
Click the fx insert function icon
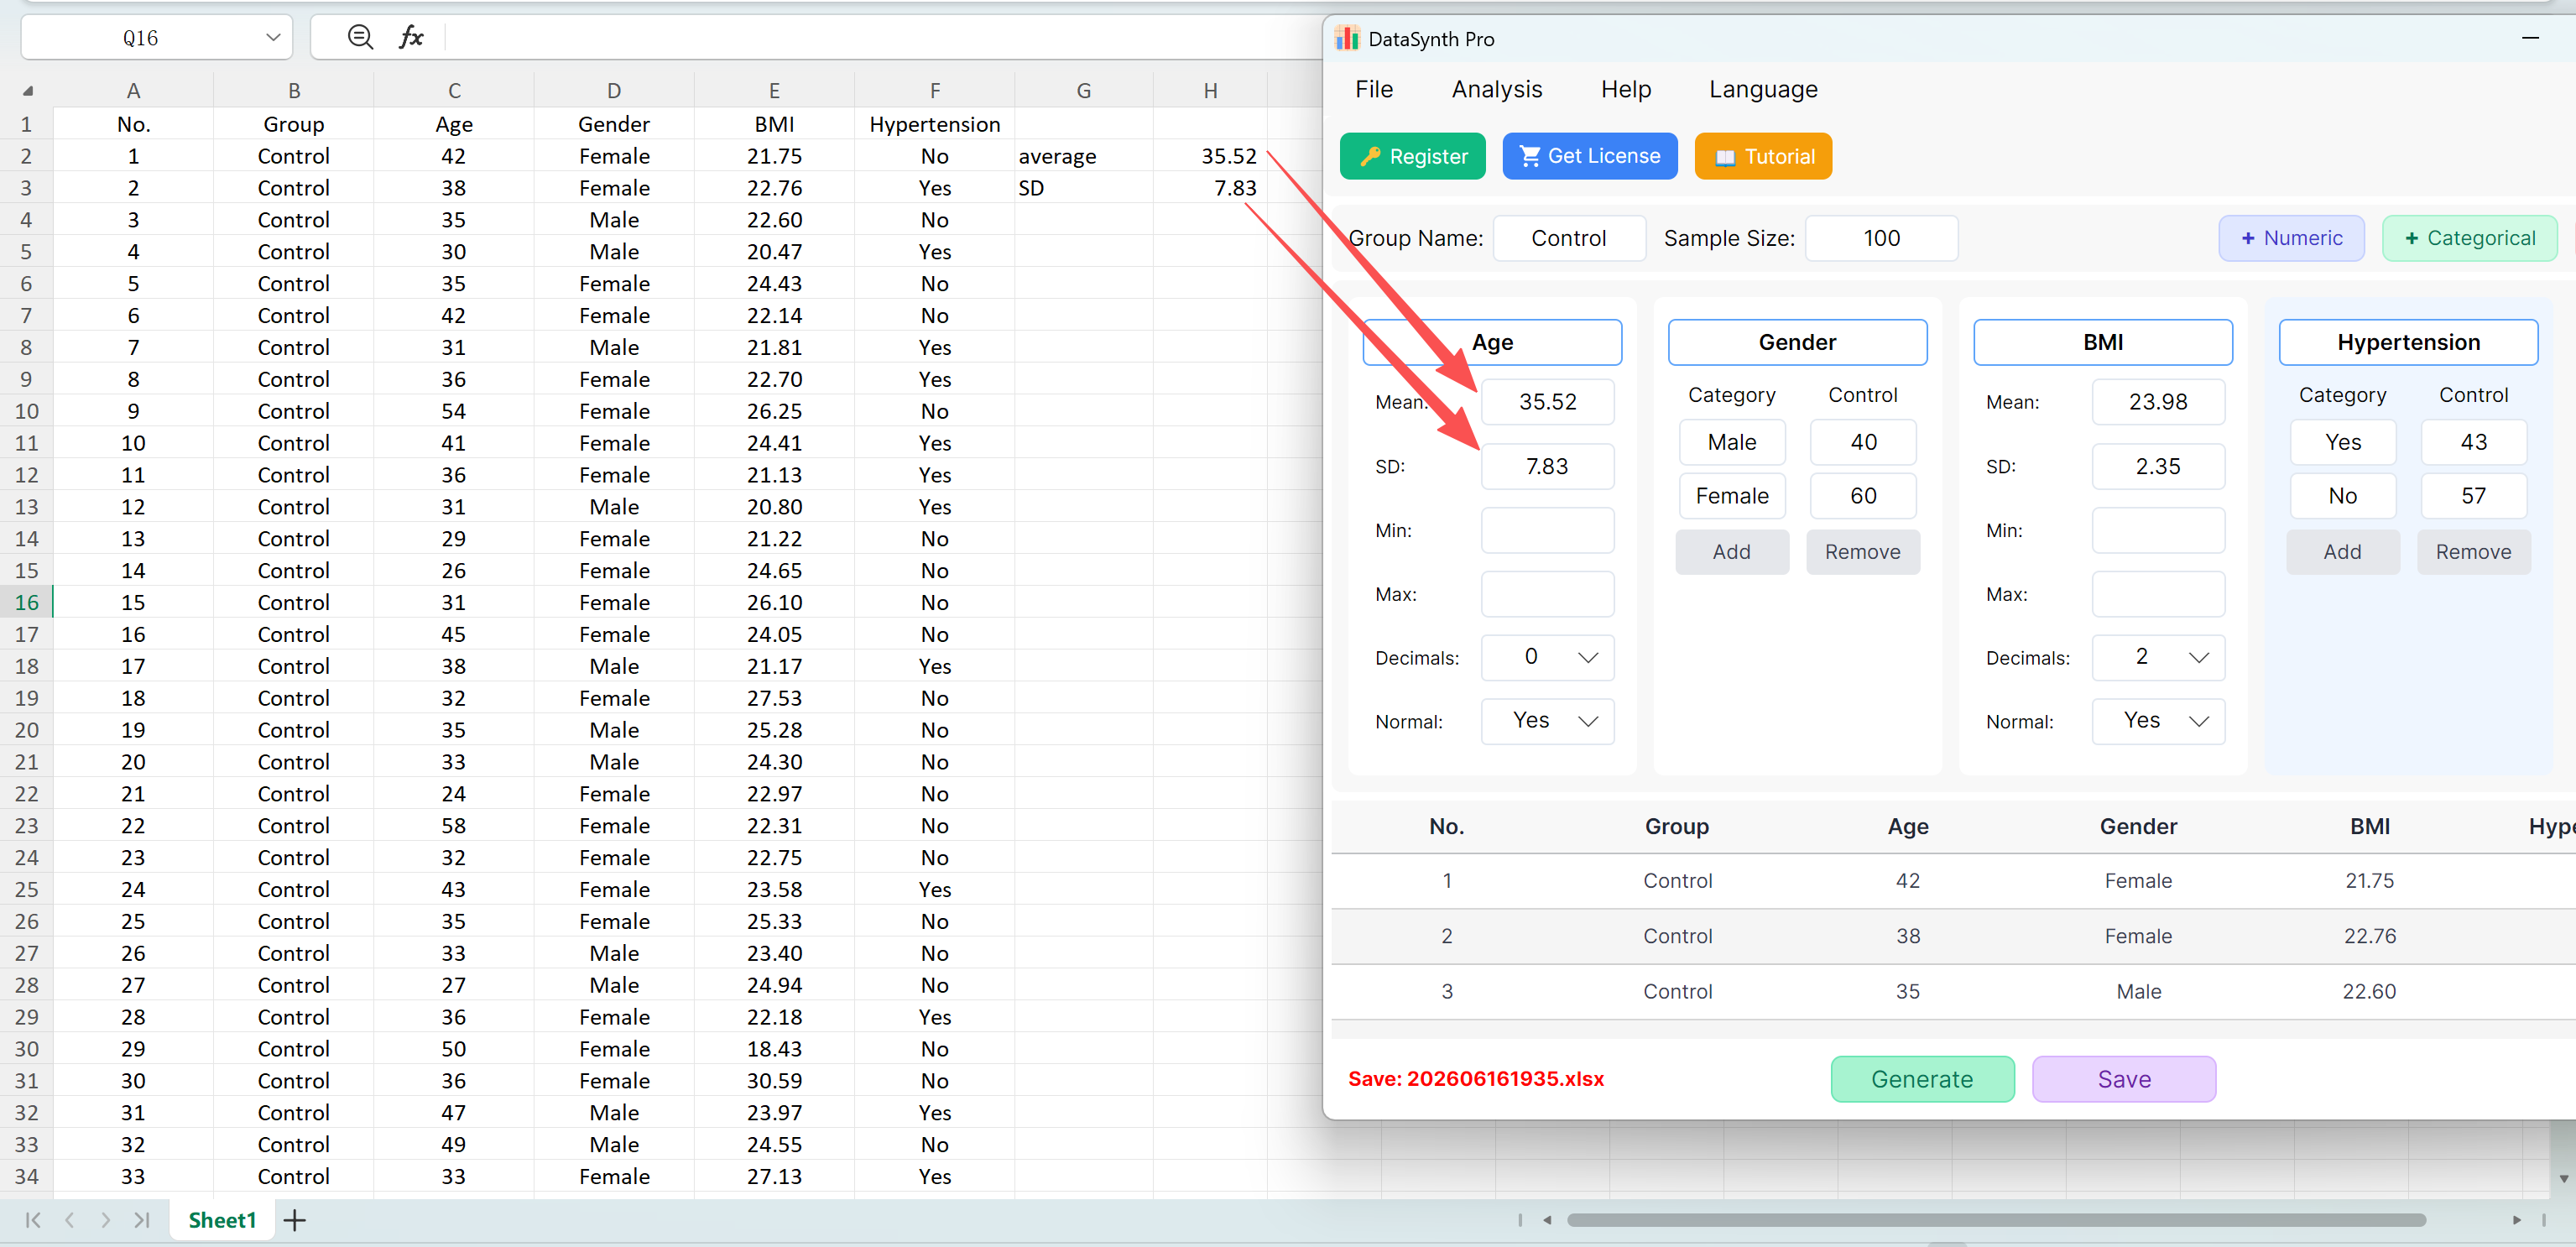pos(411,38)
